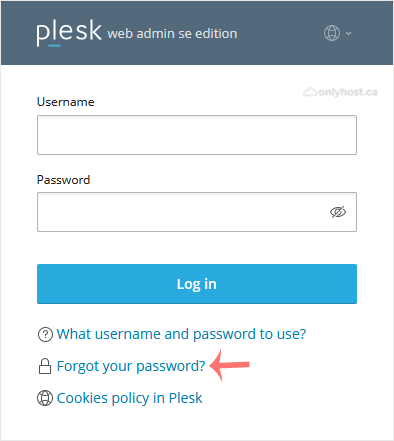
Task: Open Cookies policy in Plesk link
Action: [x=129, y=398]
